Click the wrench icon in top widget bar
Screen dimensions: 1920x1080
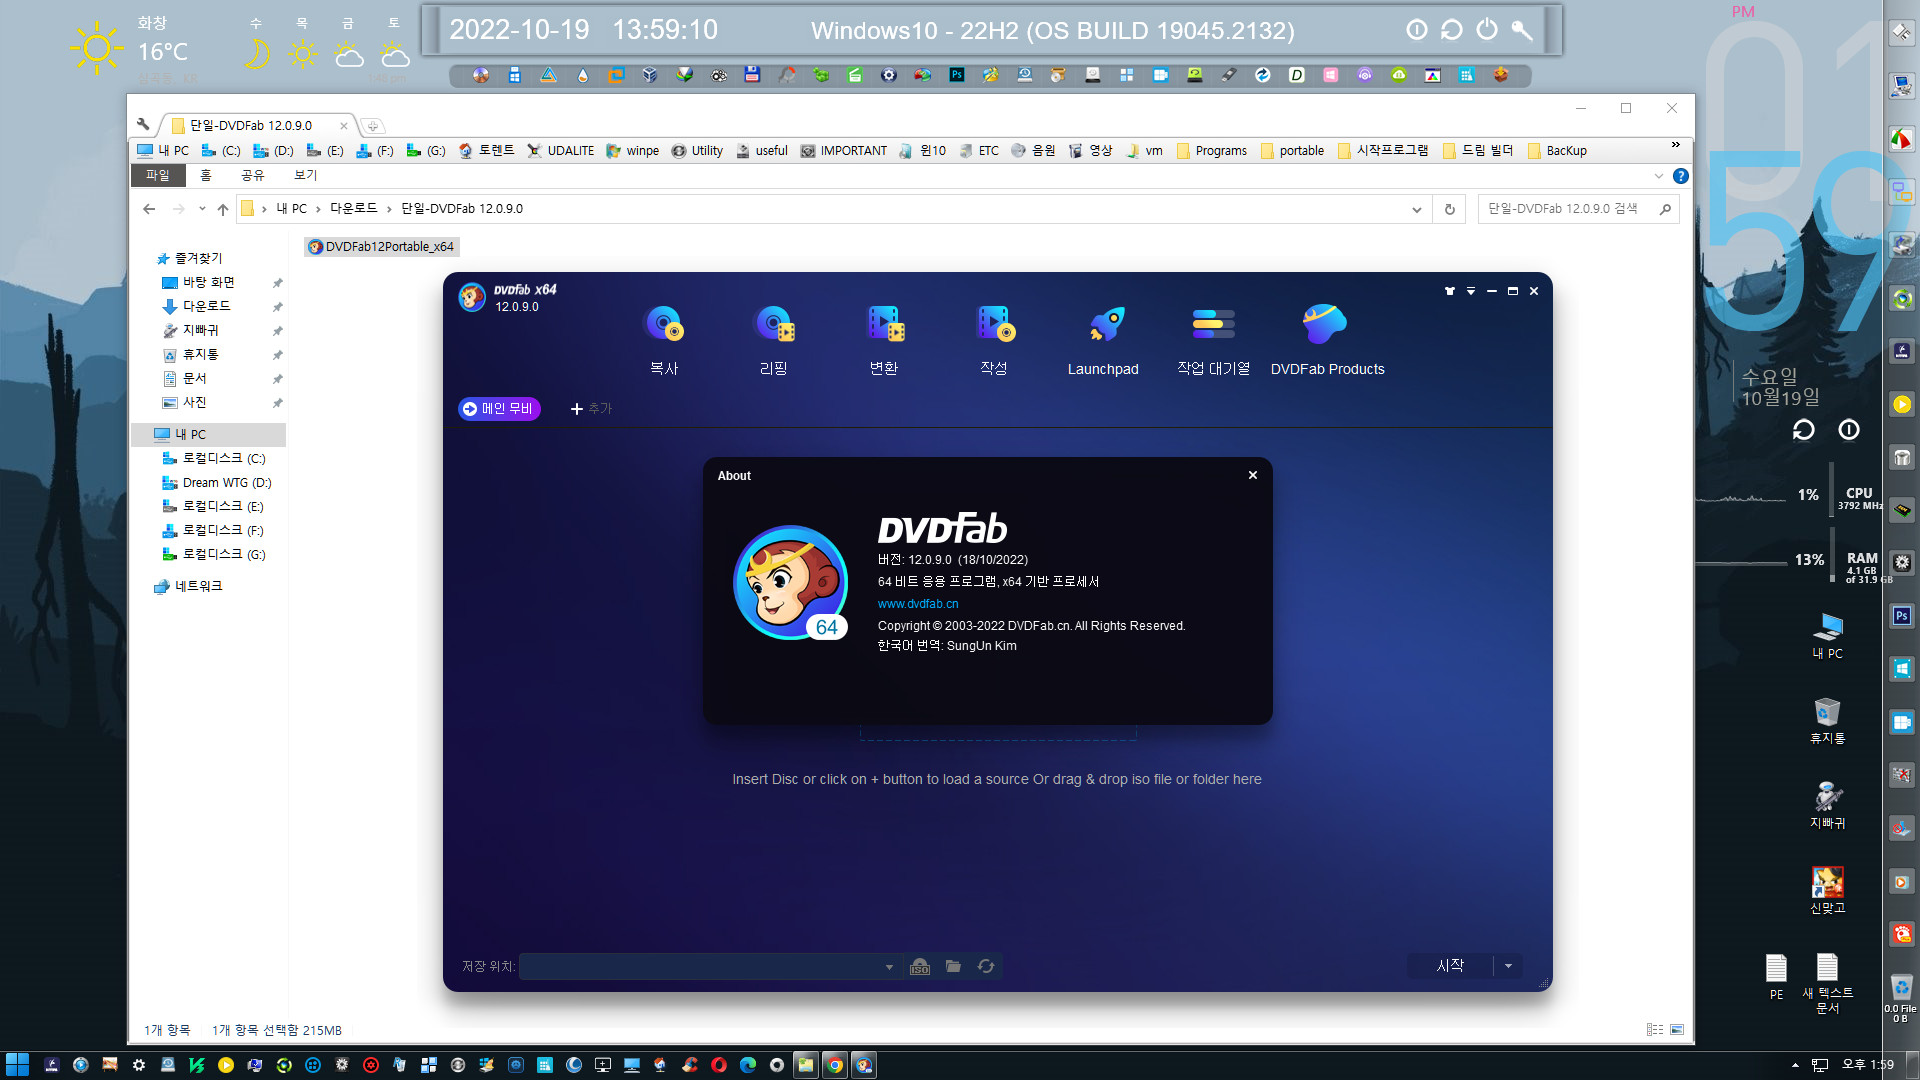[1522, 30]
